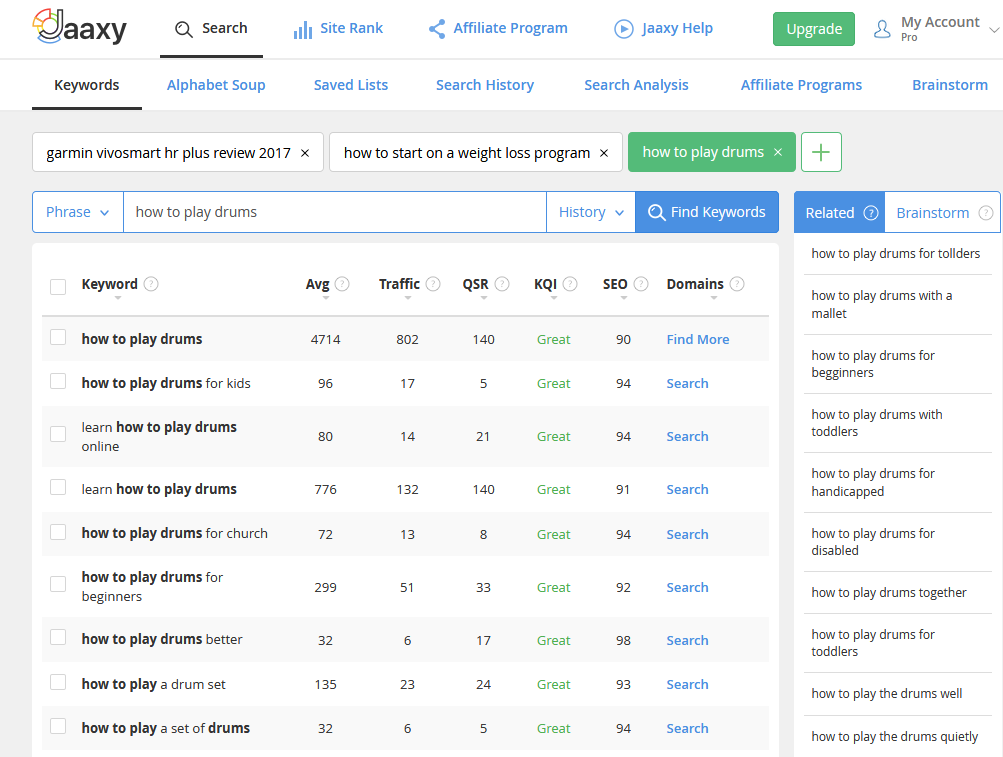Screen dimensions: 1003x757
Task: Open the History dropdown
Action: (x=591, y=212)
